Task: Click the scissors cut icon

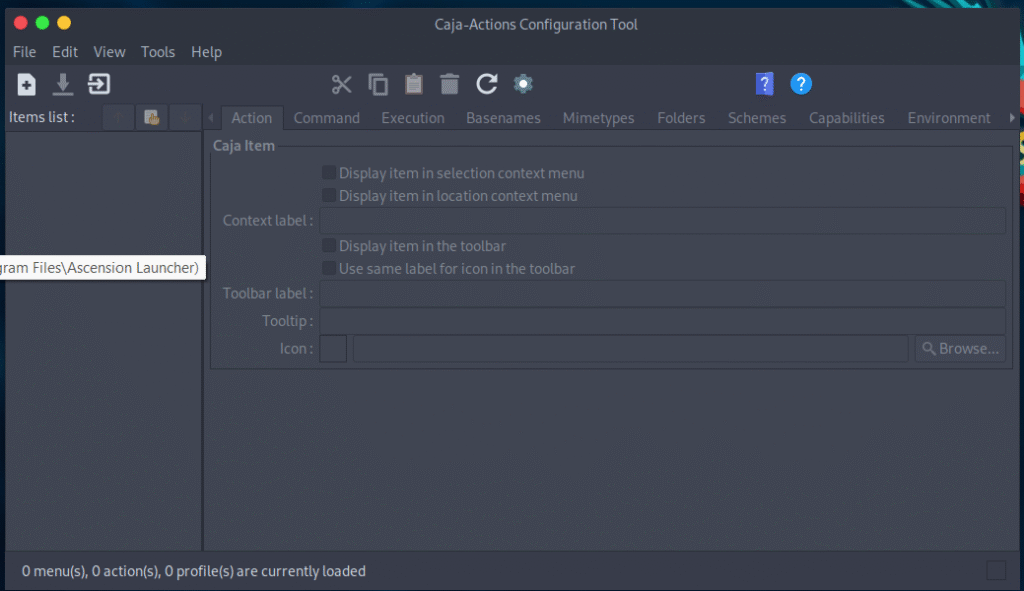Action: click(x=342, y=84)
